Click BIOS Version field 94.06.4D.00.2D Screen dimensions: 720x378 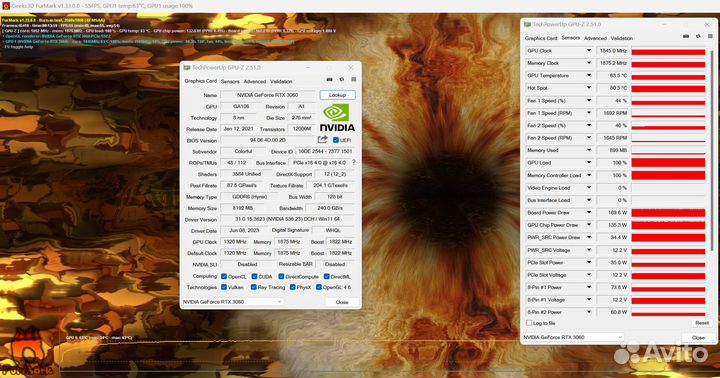pos(268,140)
